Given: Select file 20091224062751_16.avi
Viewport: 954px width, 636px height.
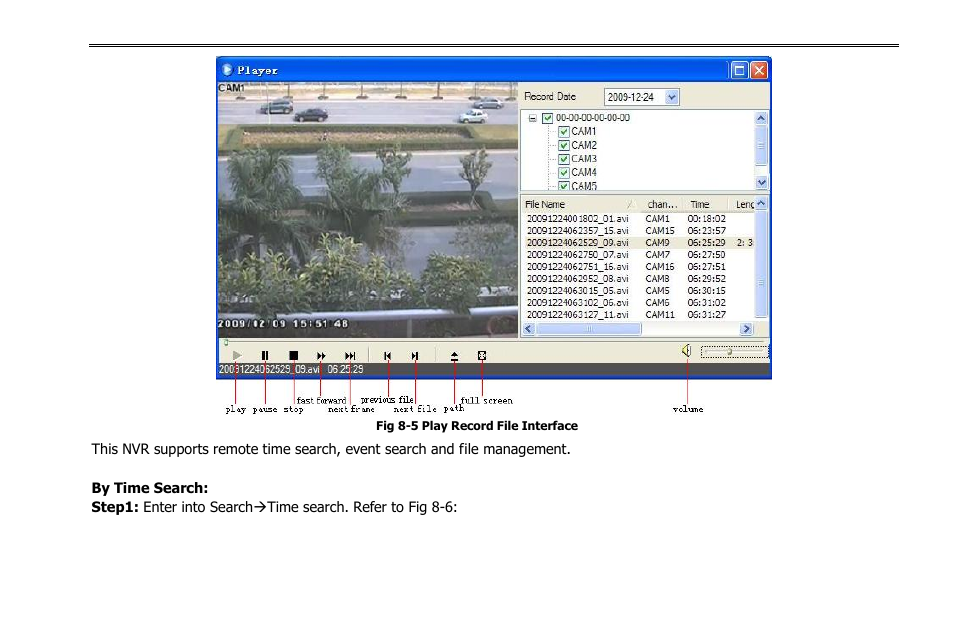Looking at the screenshot, I should (577, 267).
